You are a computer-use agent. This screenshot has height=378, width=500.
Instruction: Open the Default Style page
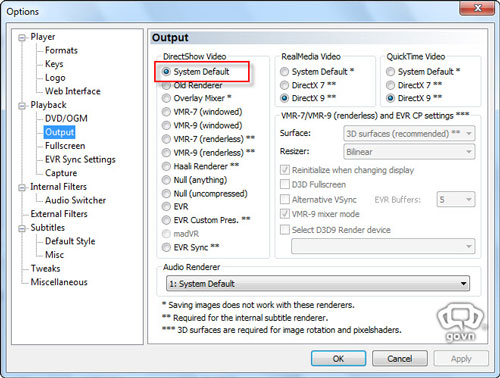pyautogui.click(x=70, y=241)
